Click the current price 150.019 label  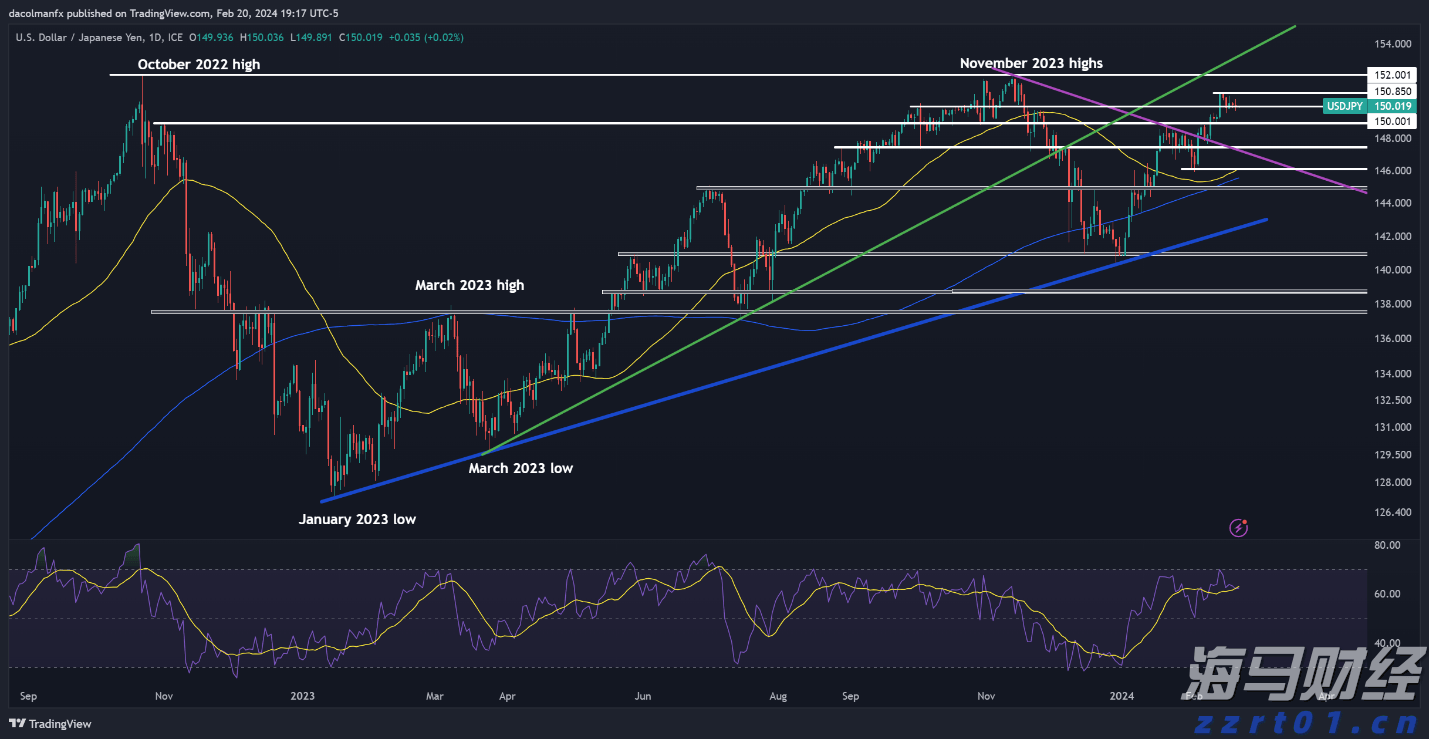pyautogui.click(x=1392, y=106)
